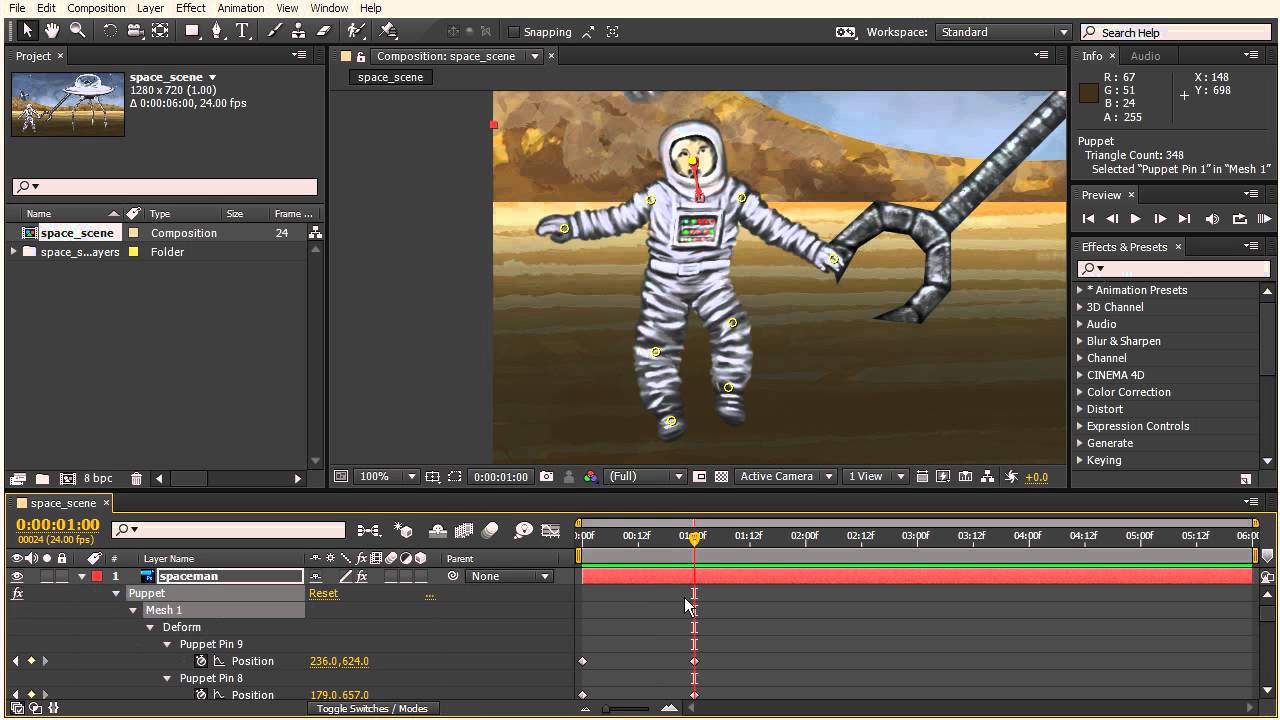Enable the Snapping checkbox
The image size is (1280, 720).
514,32
